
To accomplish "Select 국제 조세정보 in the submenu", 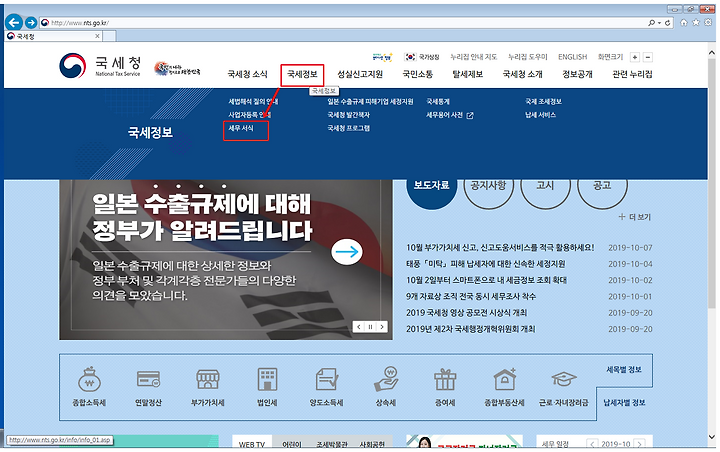I will point(543,102).
